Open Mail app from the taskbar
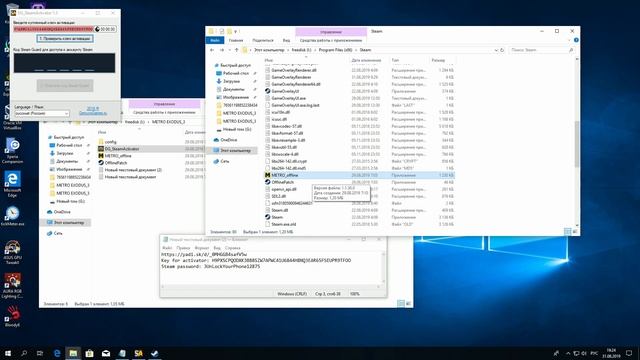 click(106, 353)
